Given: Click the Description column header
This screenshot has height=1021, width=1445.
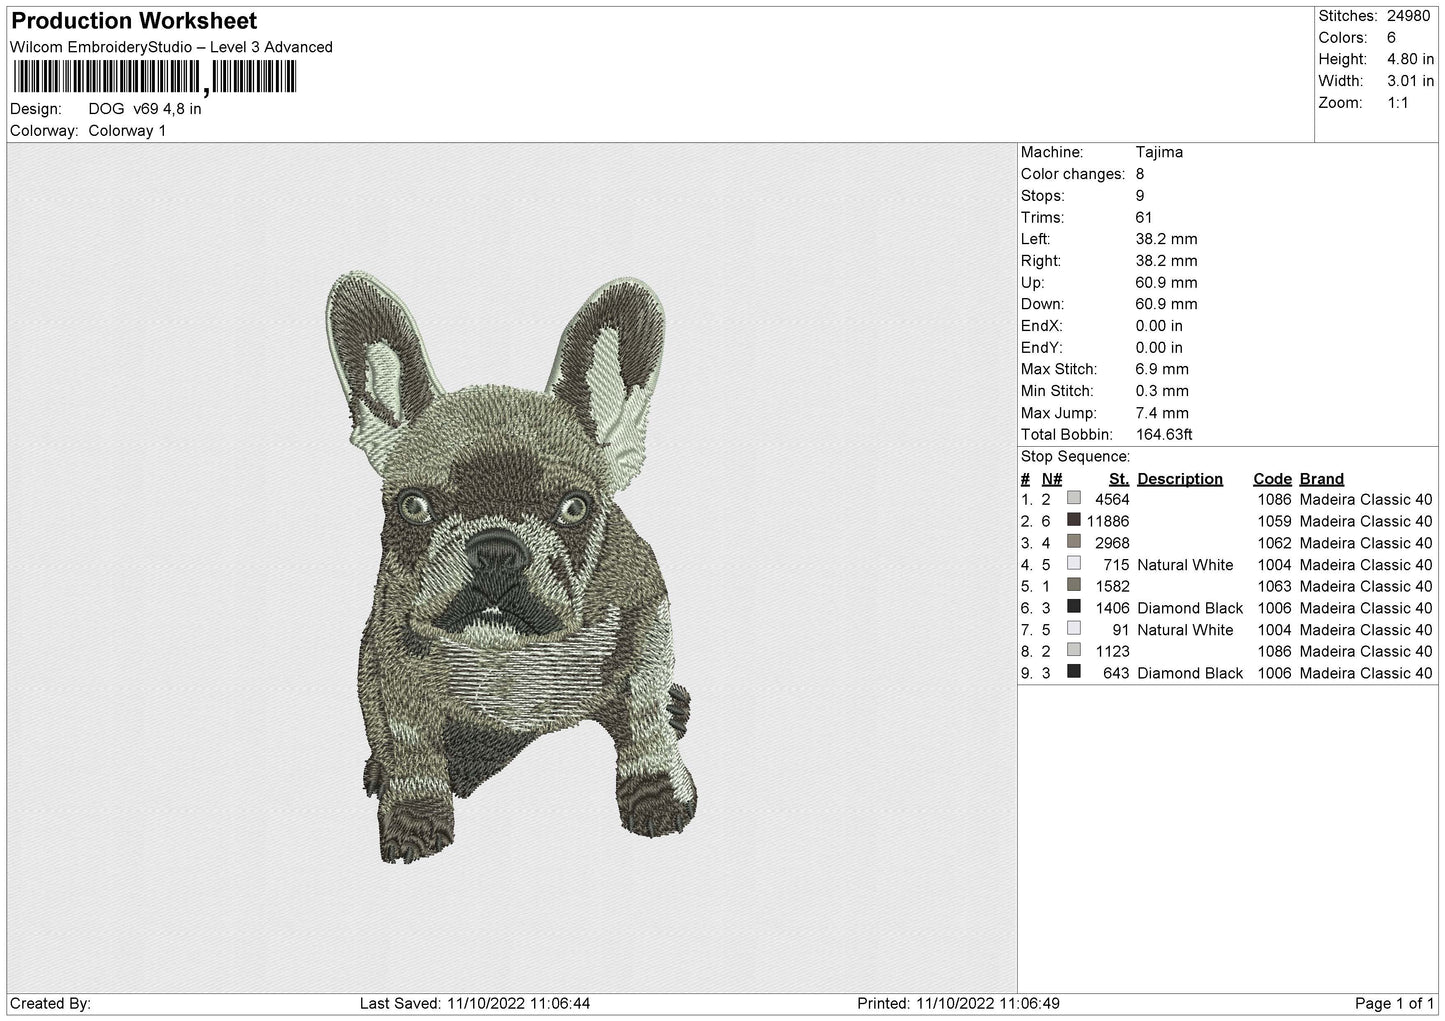Looking at the screenshot, I should tap(1180, 479).
